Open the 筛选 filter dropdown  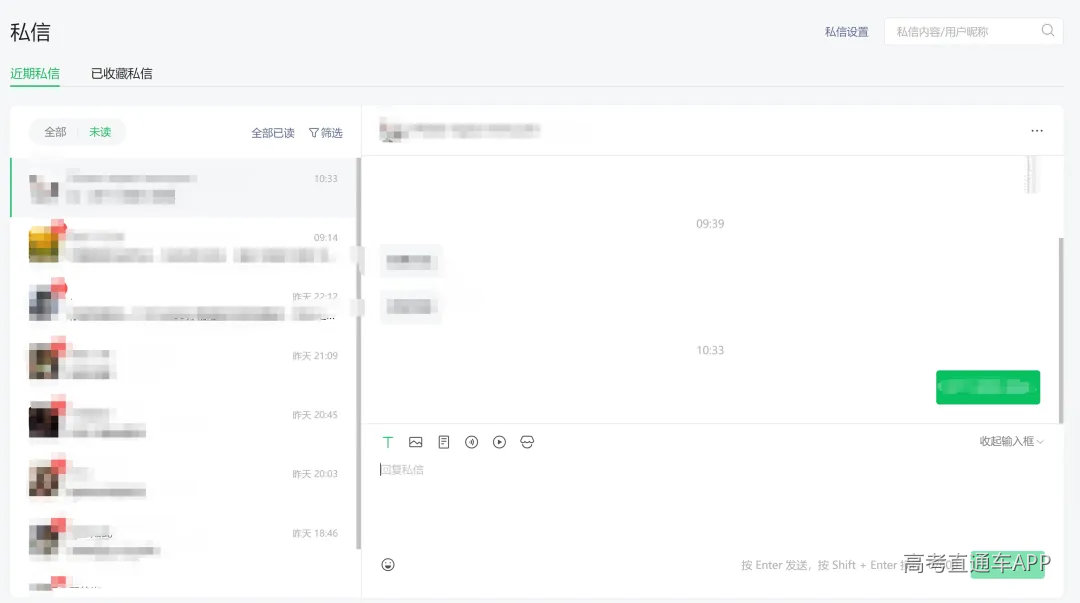click(x=325, y=133)
